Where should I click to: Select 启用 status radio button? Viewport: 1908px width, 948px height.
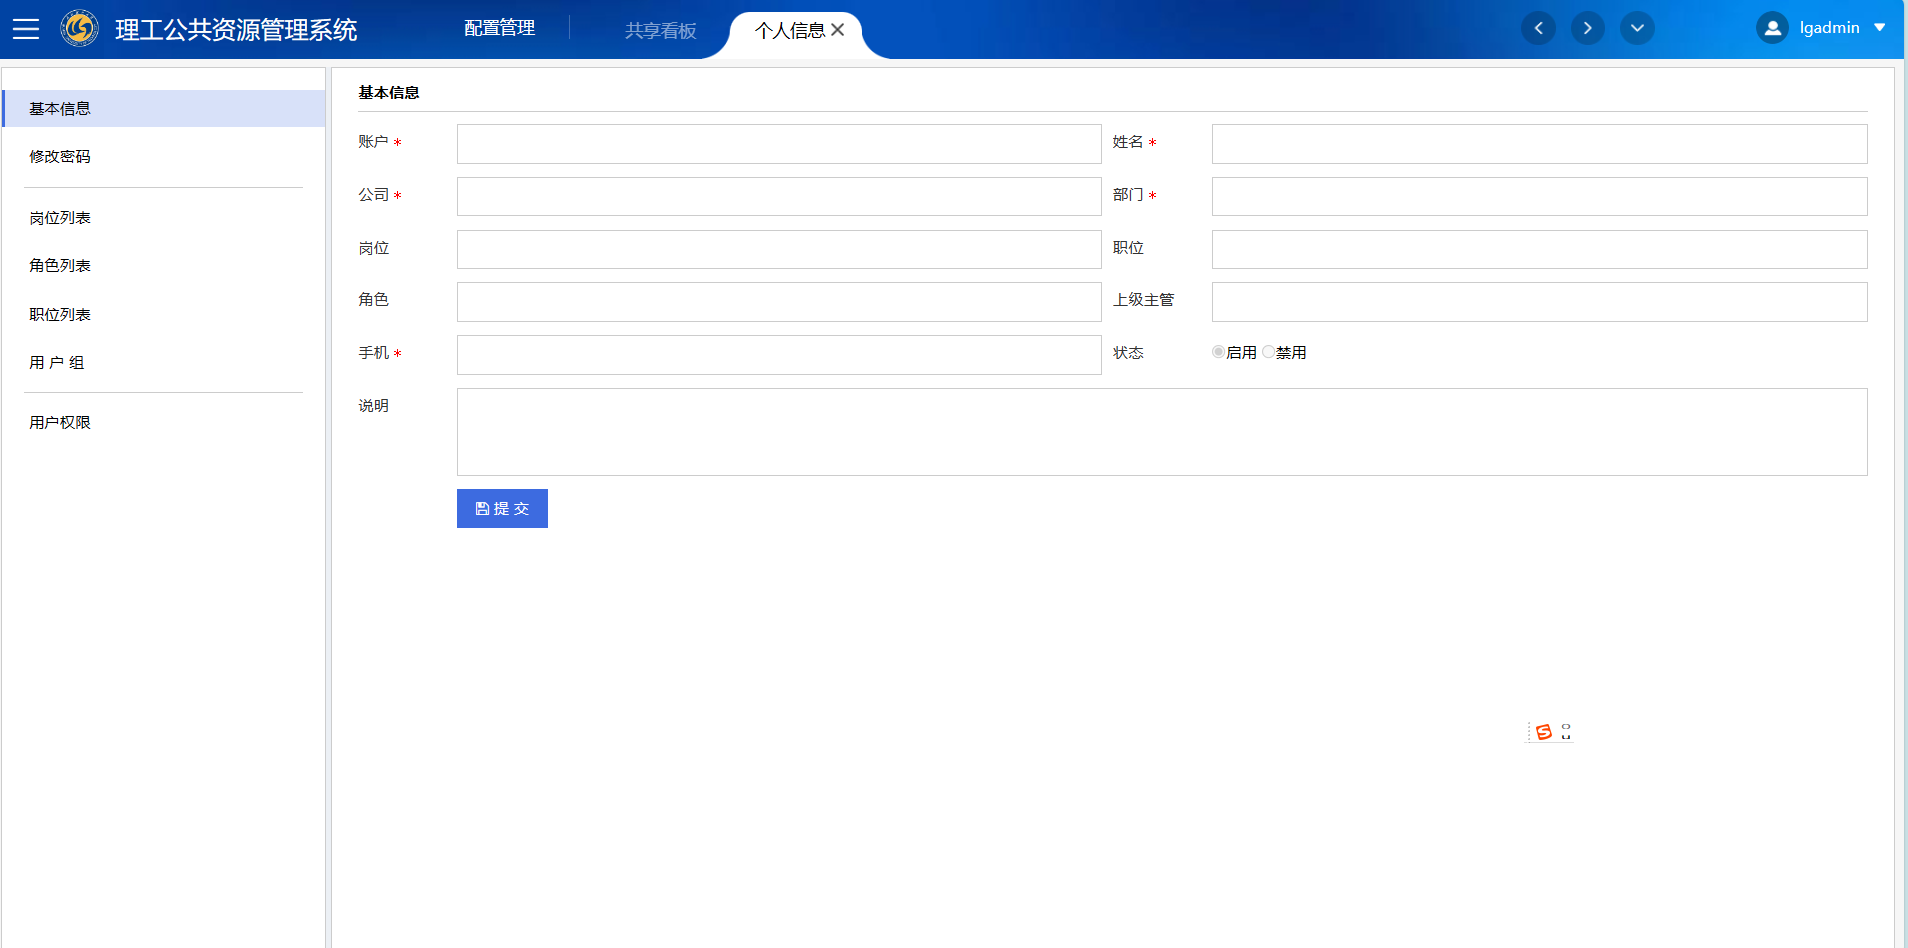1218,352
